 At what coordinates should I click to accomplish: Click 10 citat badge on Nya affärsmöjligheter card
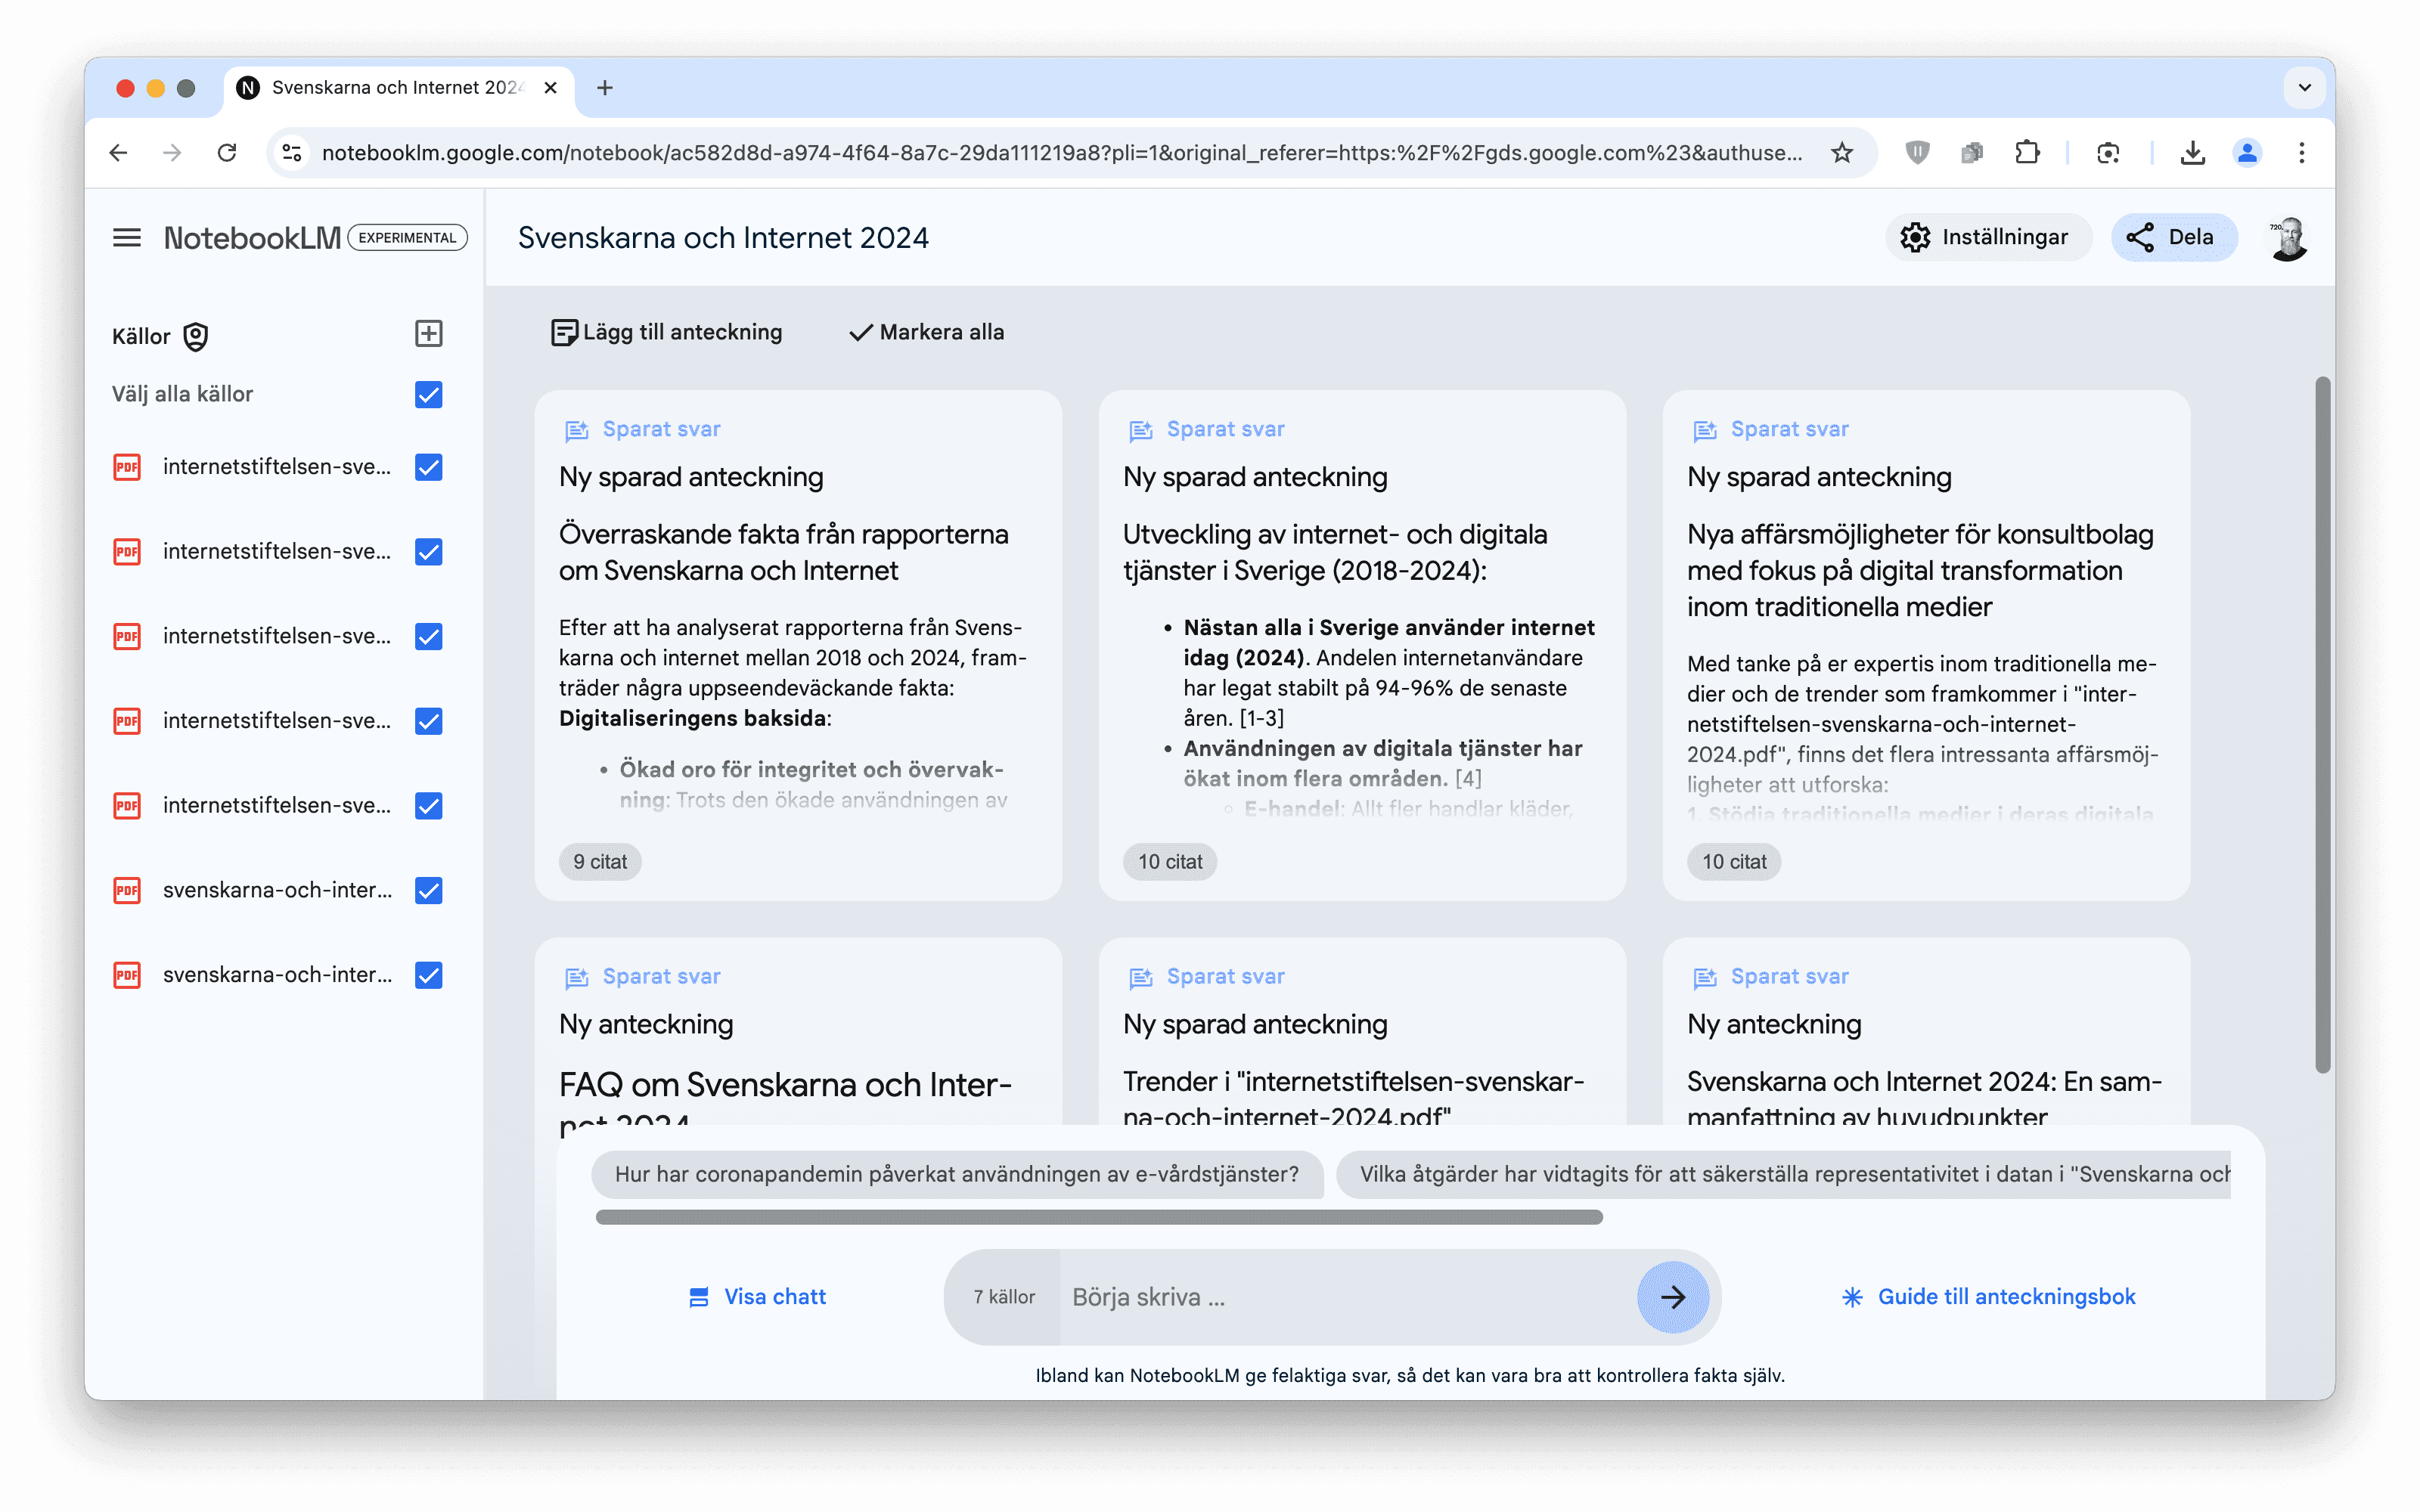tap(1734, 862)
